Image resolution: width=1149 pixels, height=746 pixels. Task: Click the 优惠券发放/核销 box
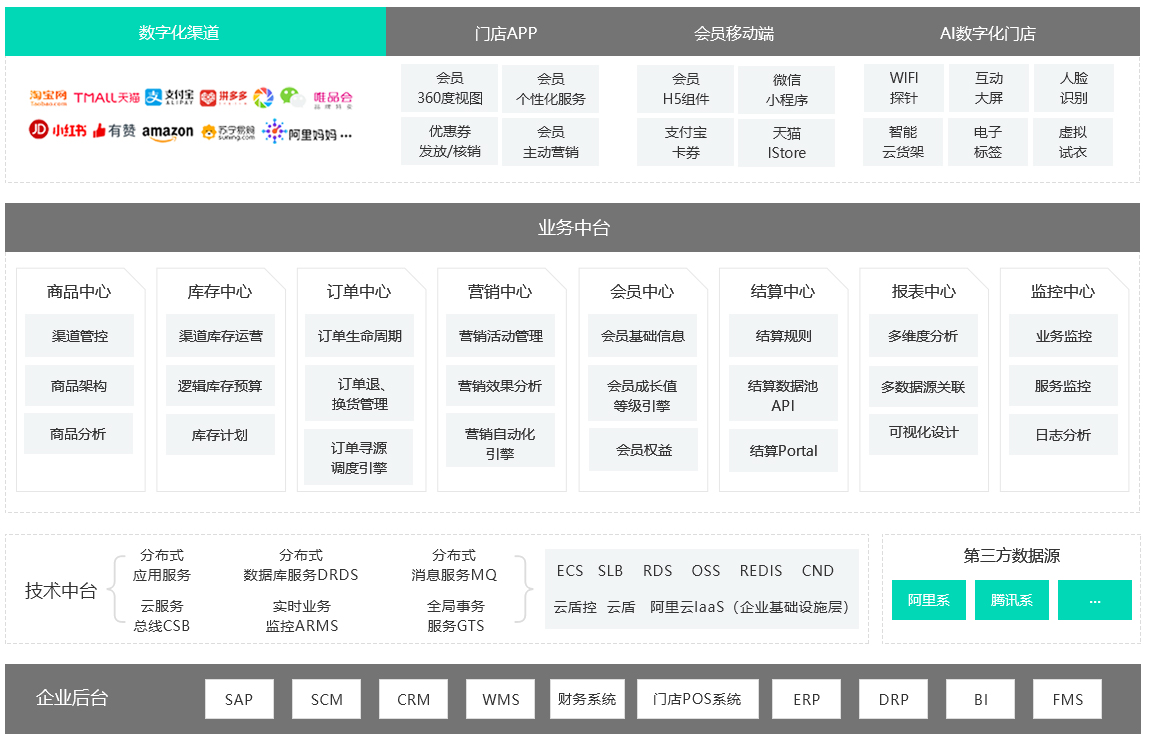(x=449, y=141)
